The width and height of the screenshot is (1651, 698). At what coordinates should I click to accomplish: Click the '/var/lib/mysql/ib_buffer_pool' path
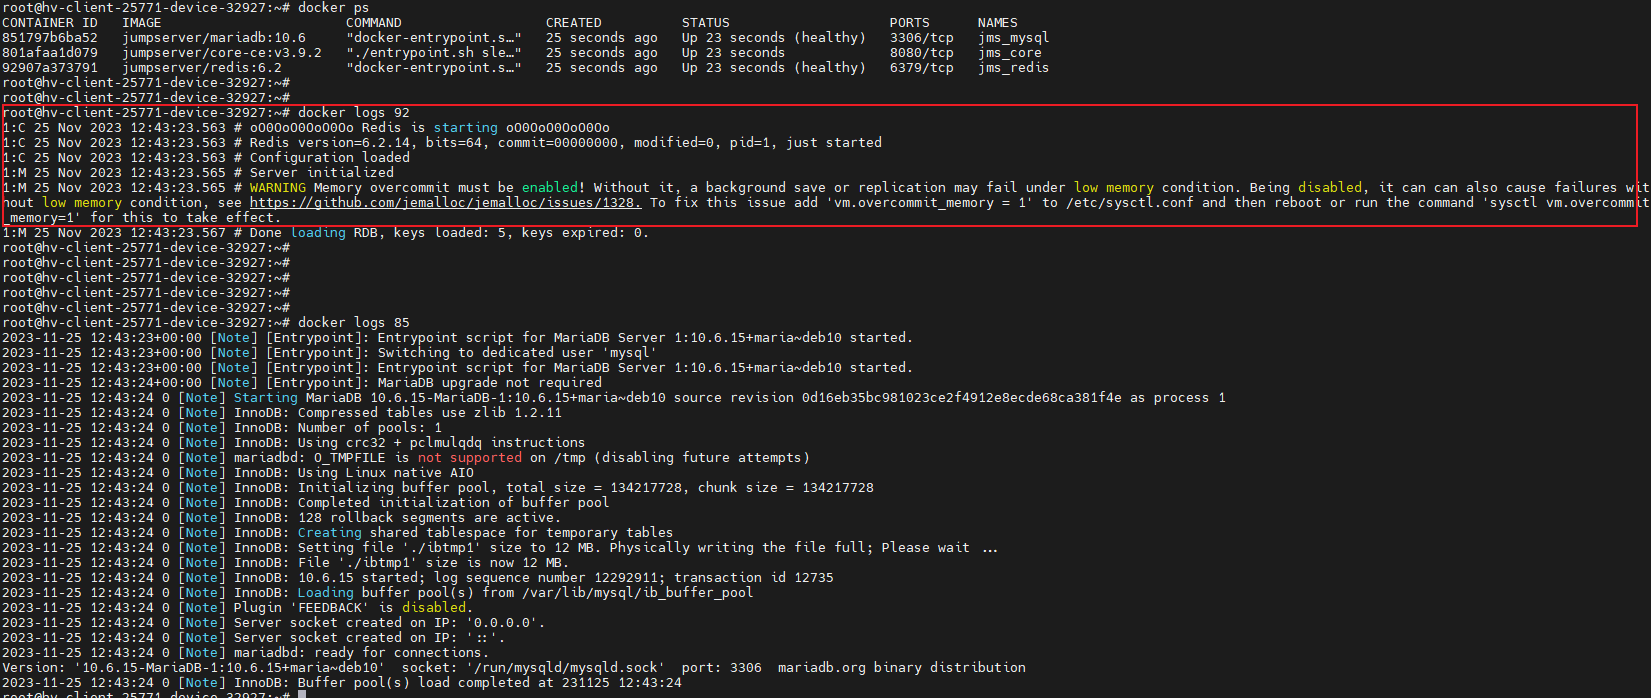point(638,593)
